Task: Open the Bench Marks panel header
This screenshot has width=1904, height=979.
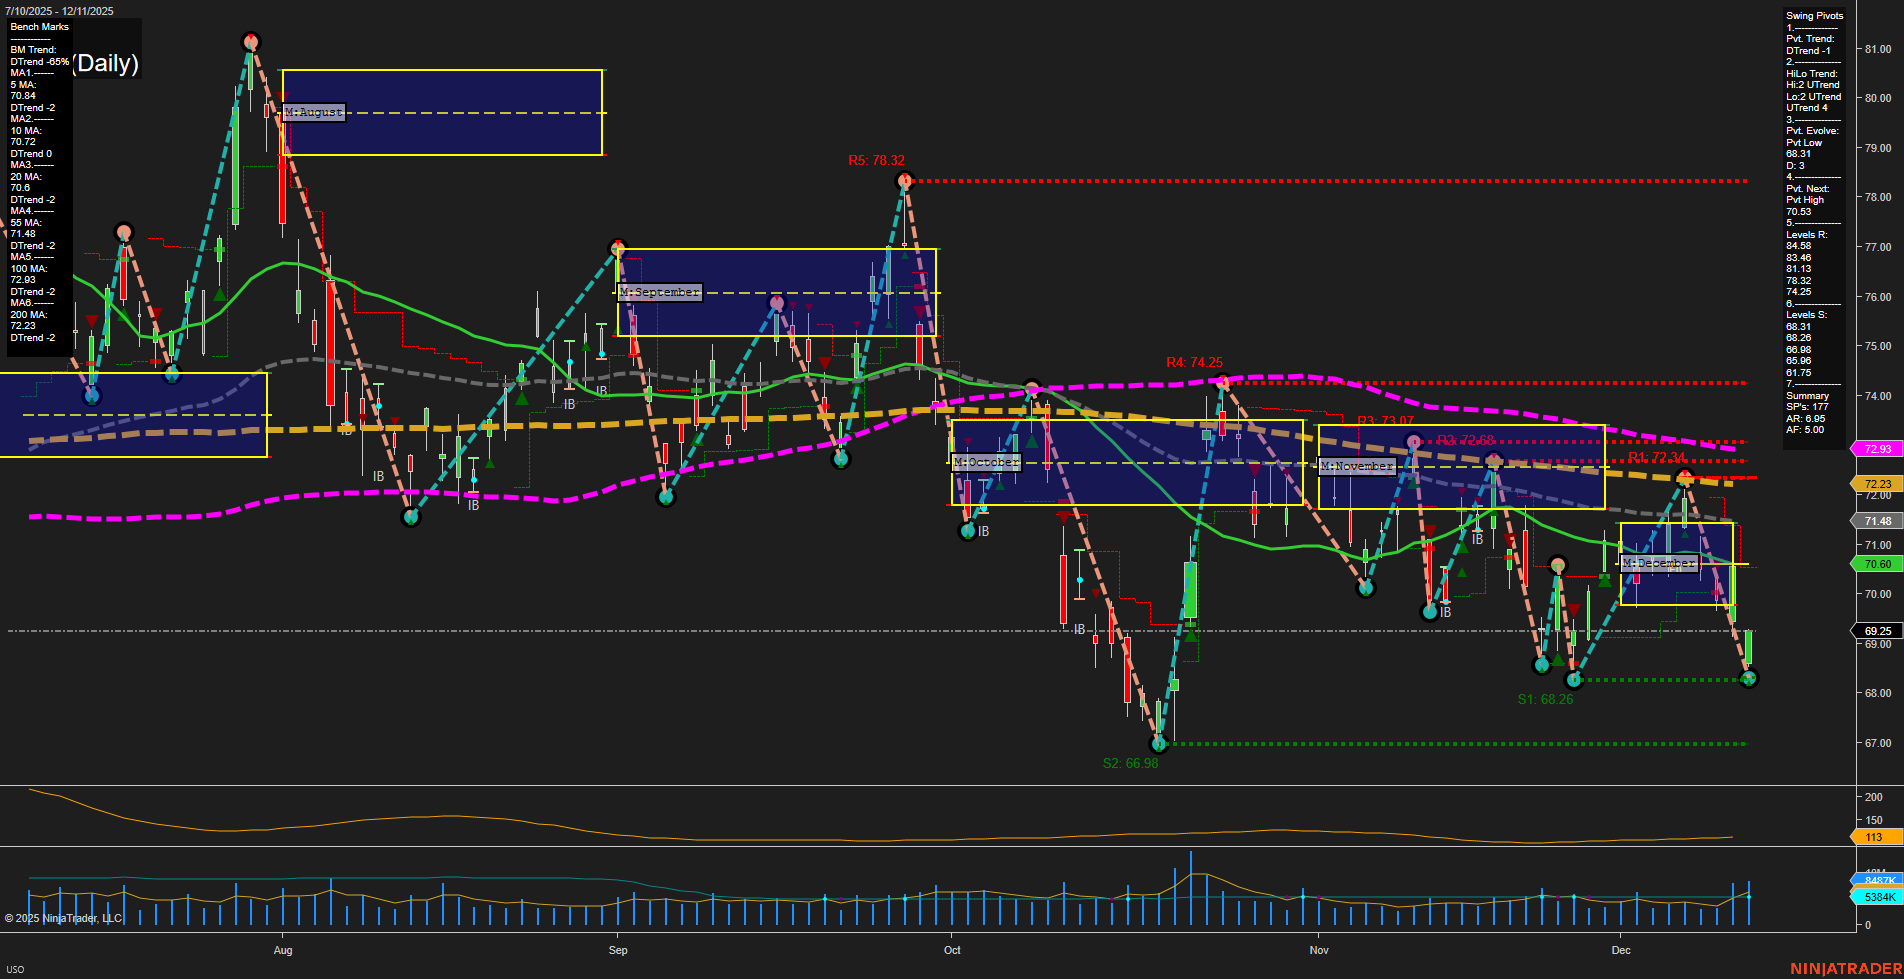Action: tap(38, 26)
